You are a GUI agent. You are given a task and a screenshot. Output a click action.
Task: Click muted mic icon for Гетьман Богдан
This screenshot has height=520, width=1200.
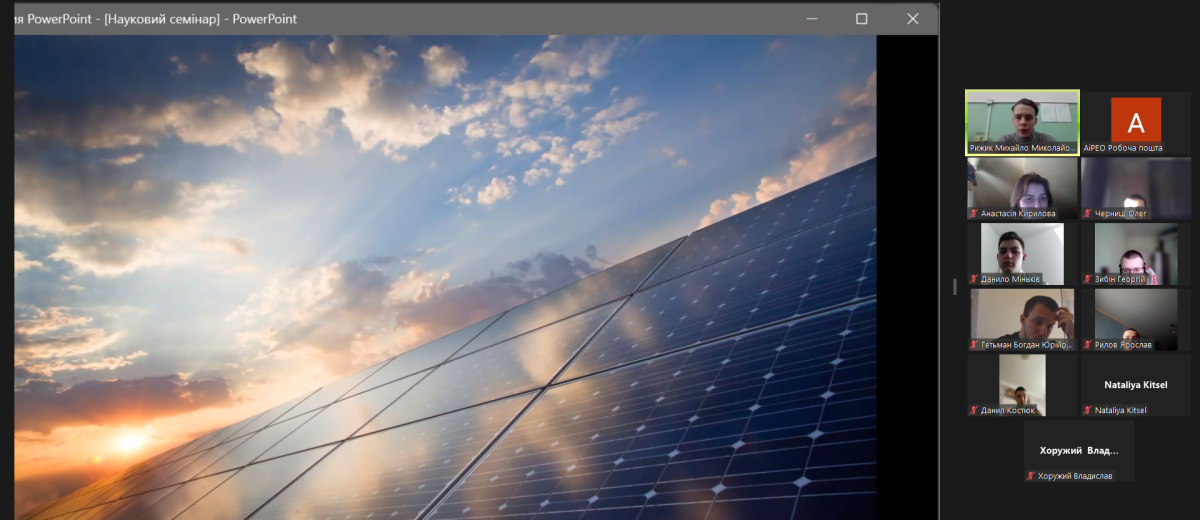(x=973, y=345)
